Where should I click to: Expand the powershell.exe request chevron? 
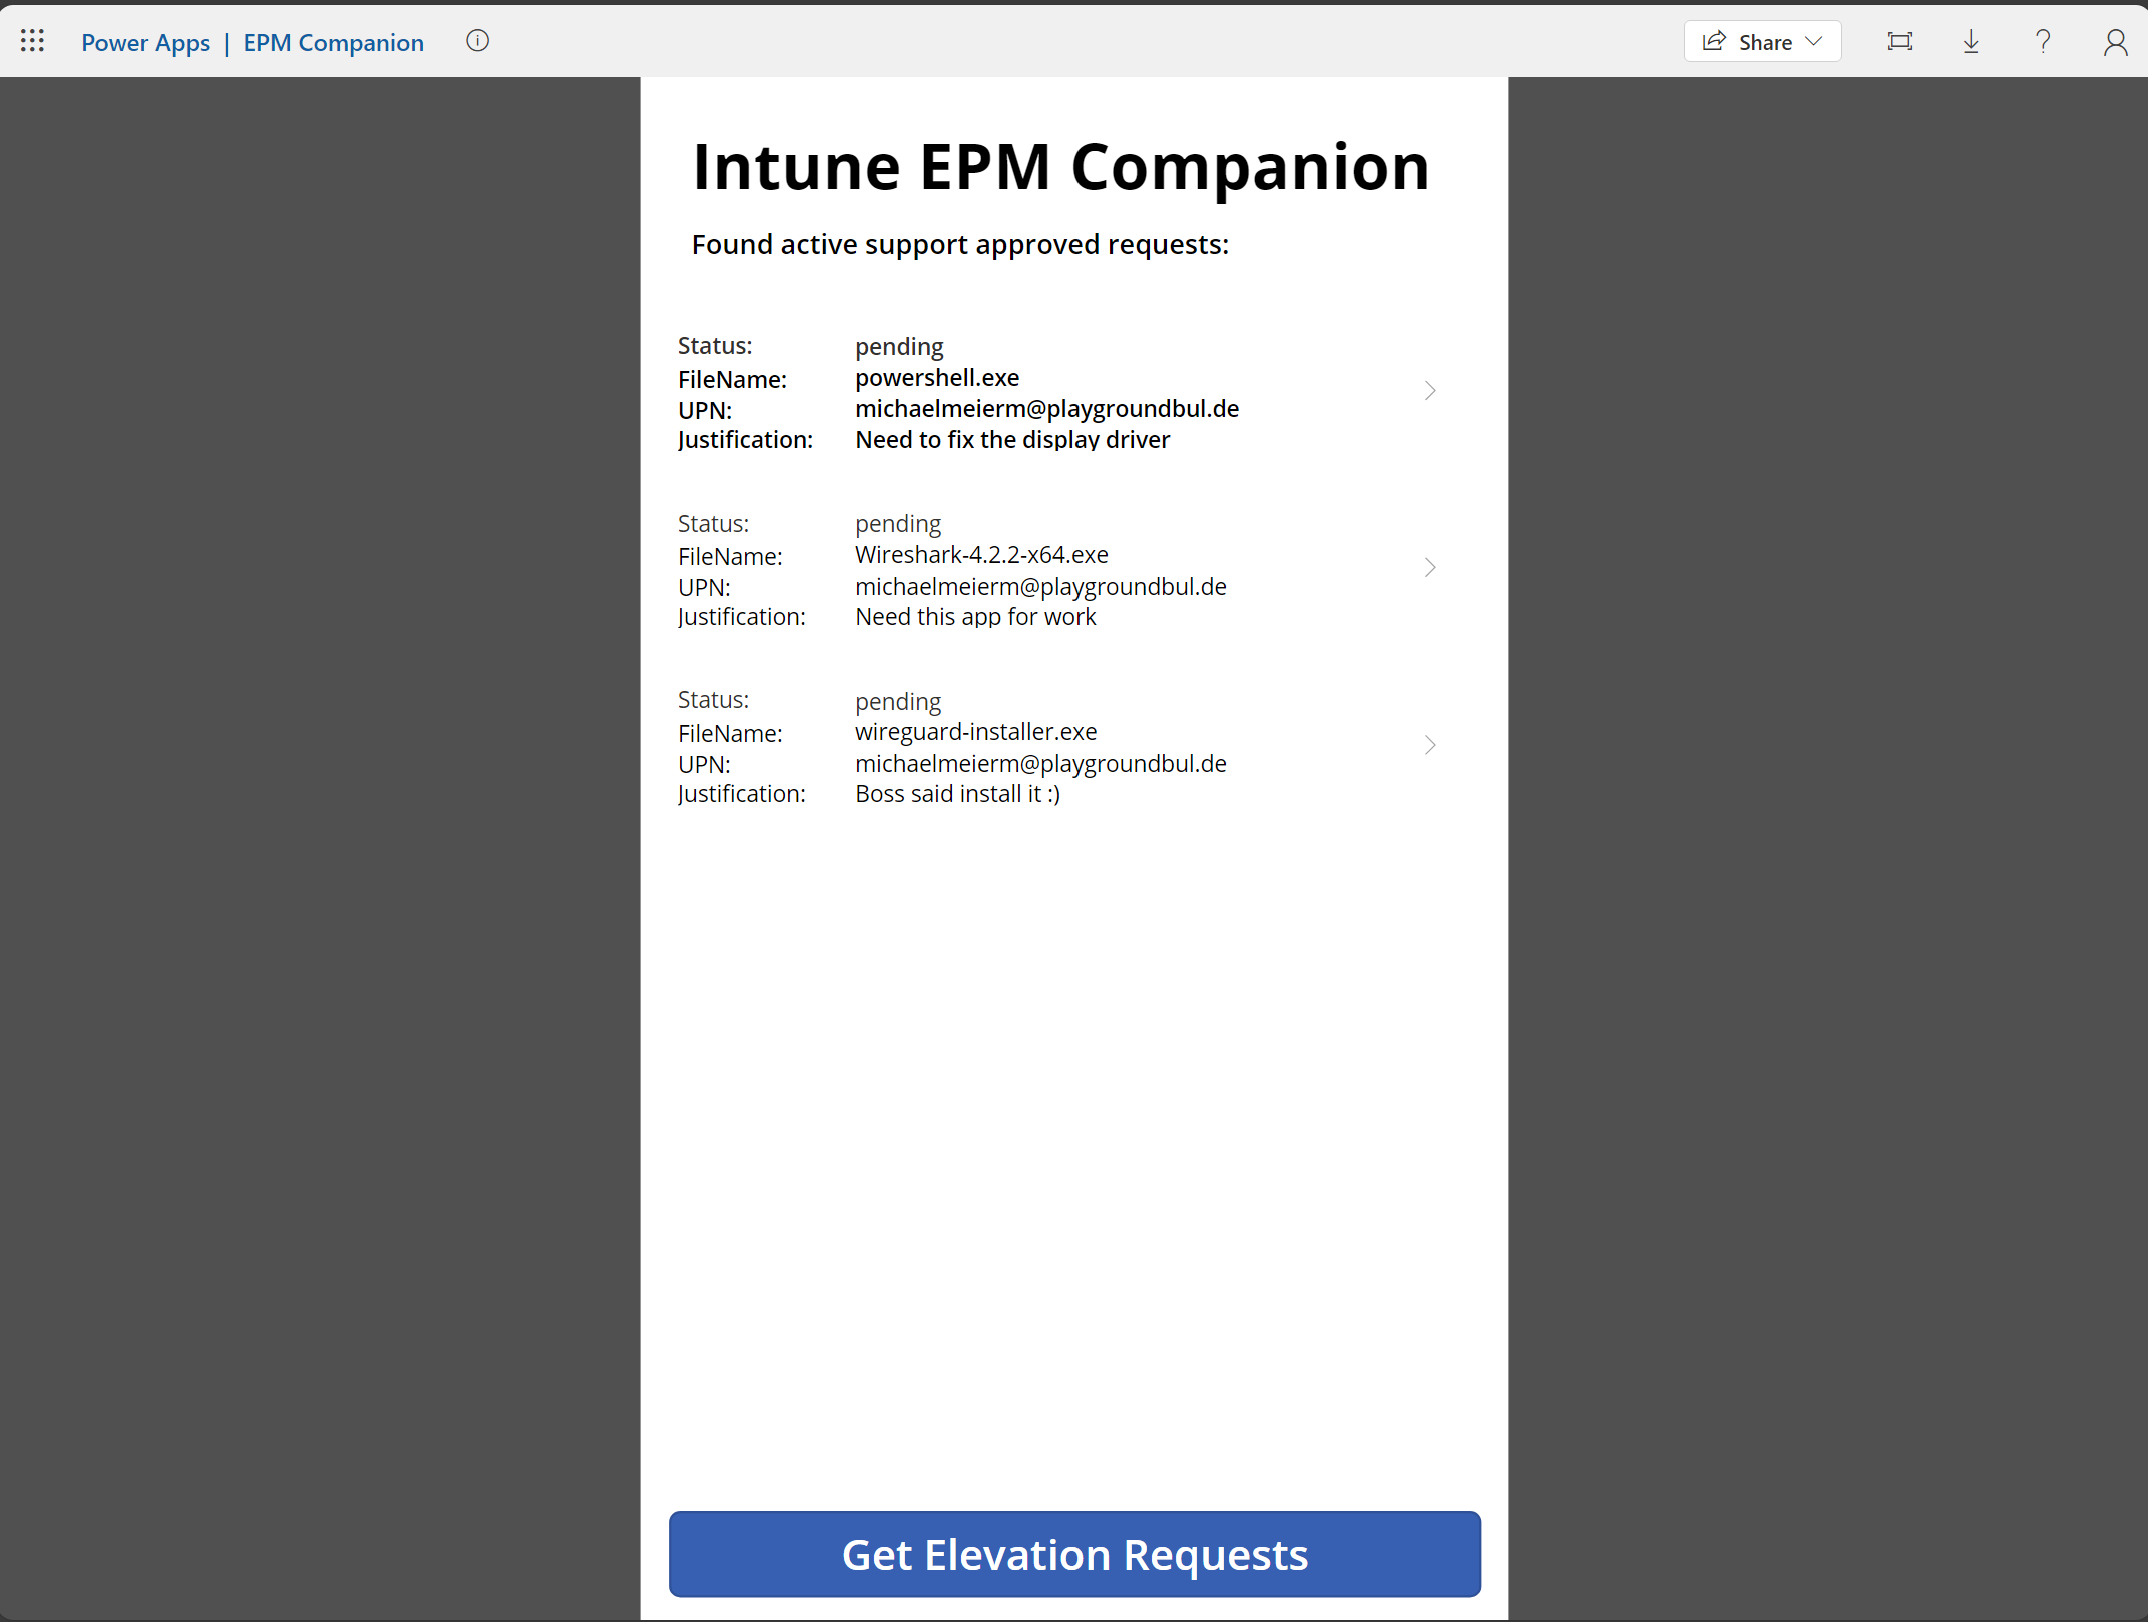(x=1430, y=391)
